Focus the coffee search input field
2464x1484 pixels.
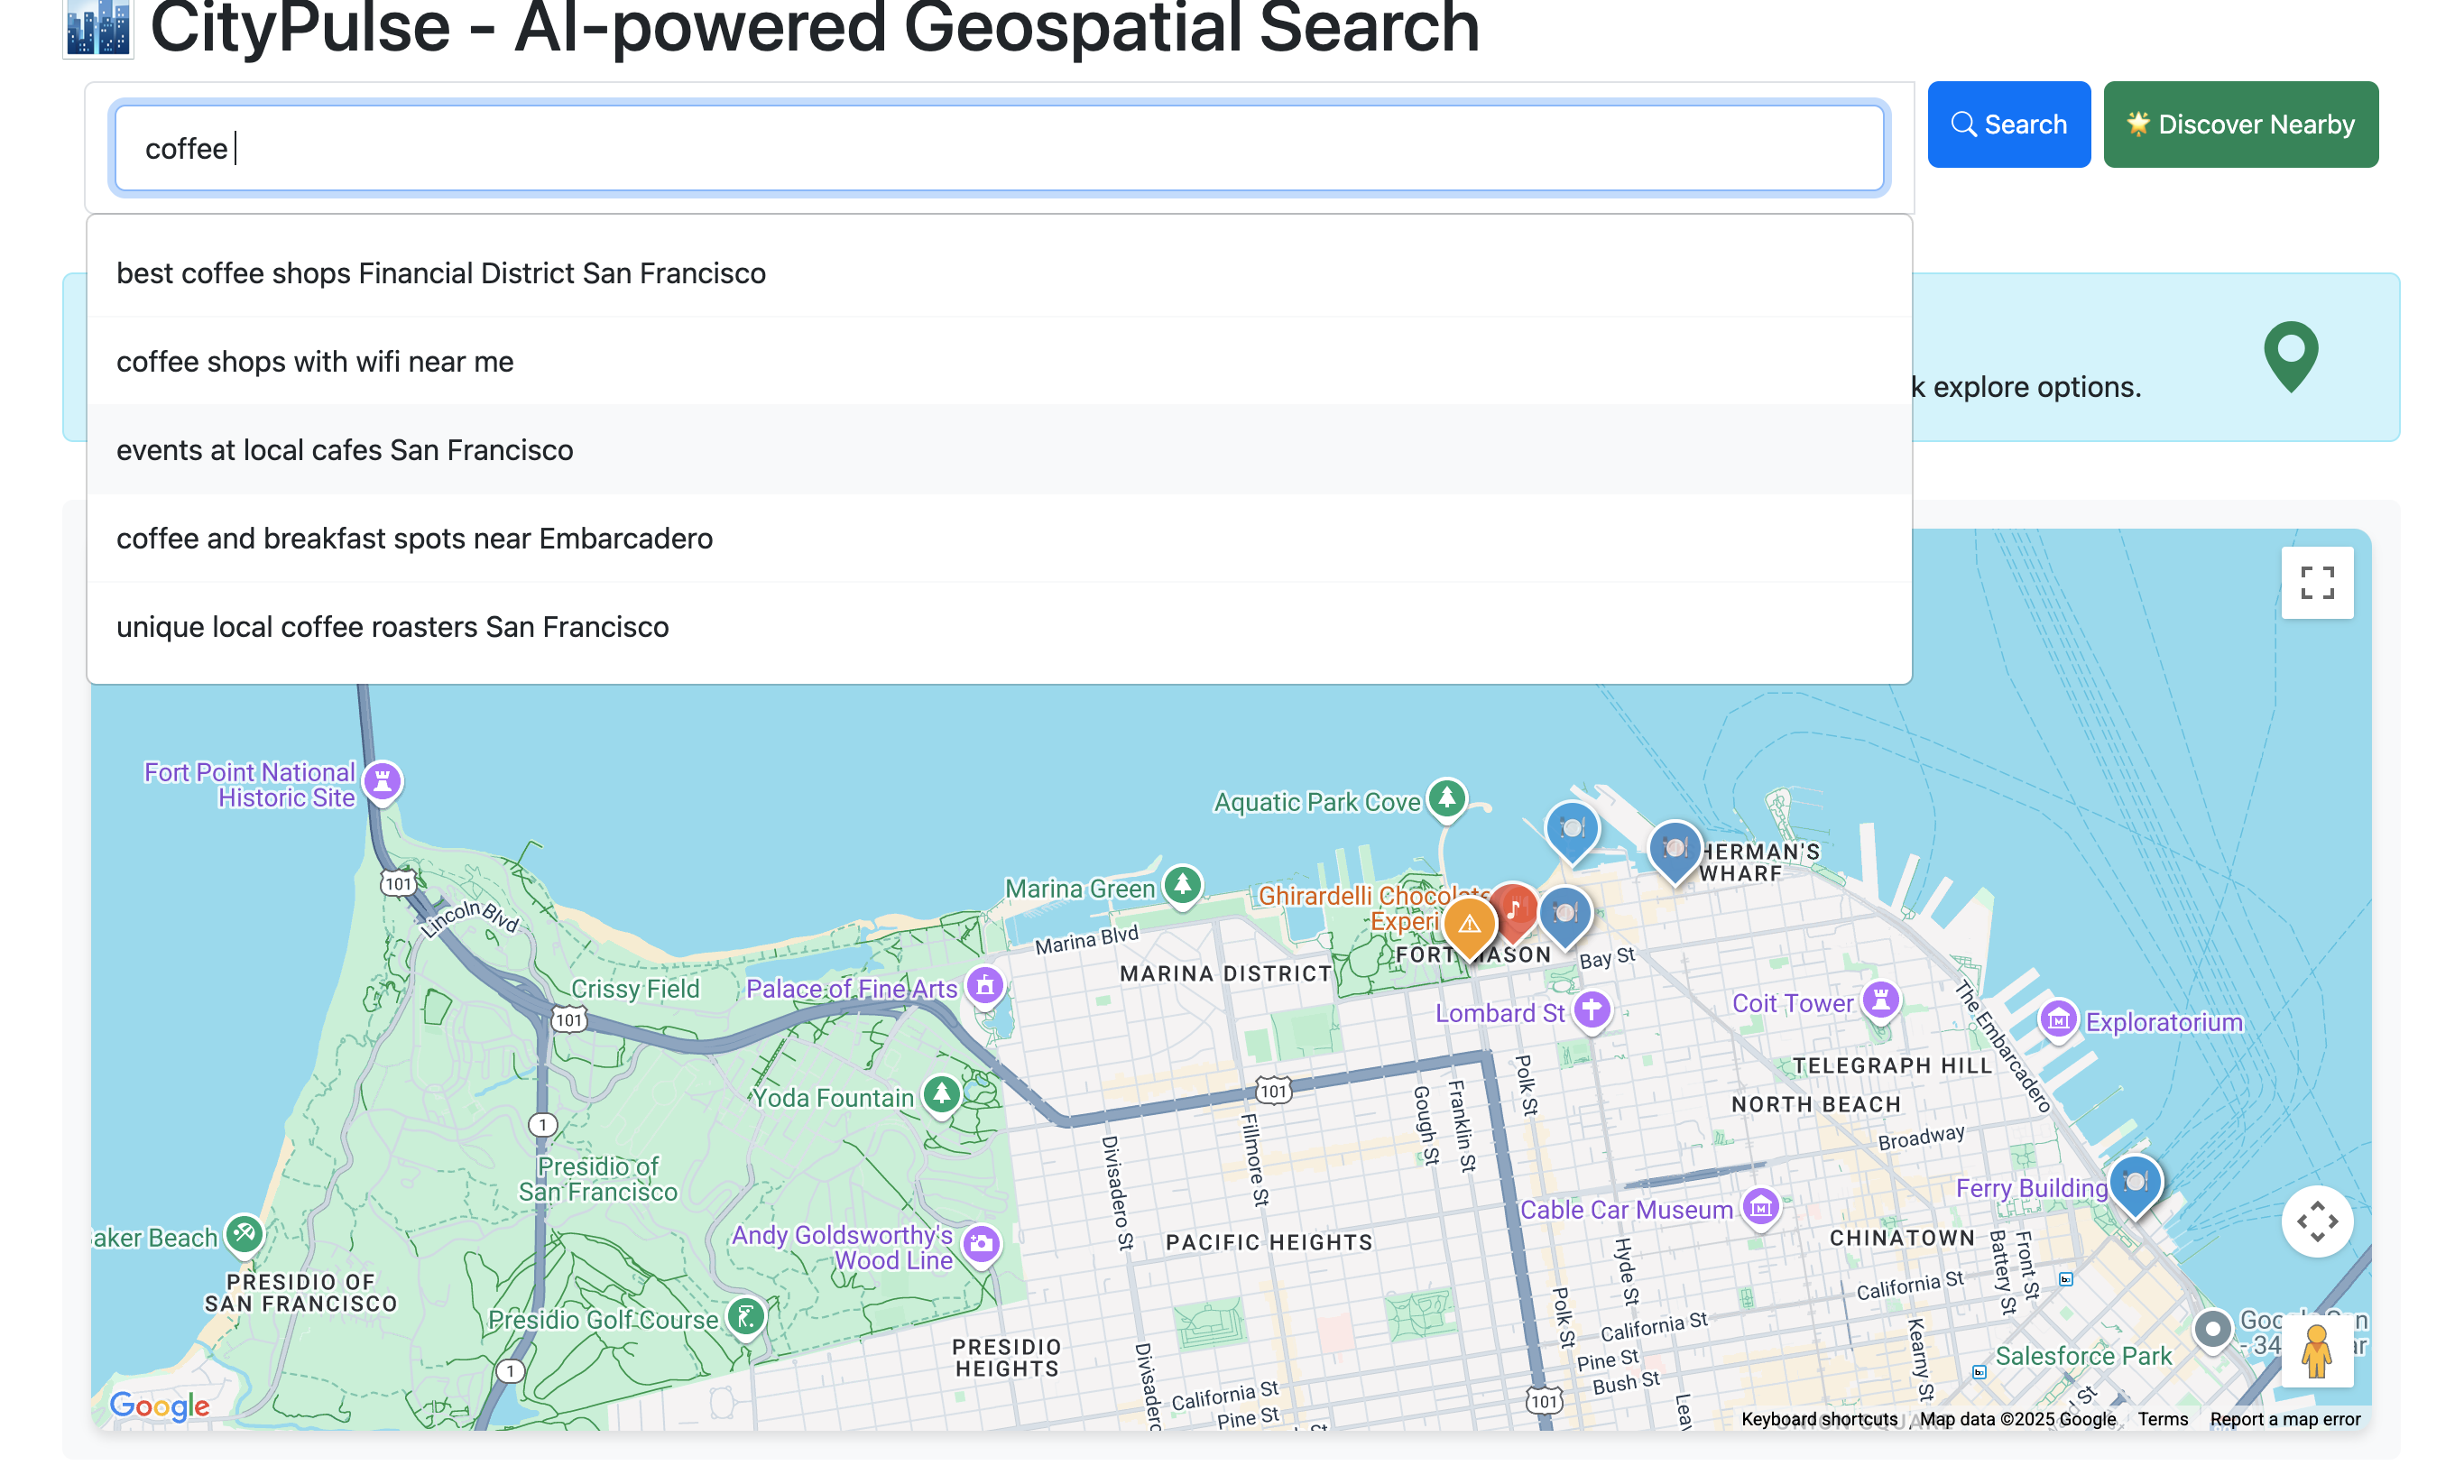[x=1000, y=149]
